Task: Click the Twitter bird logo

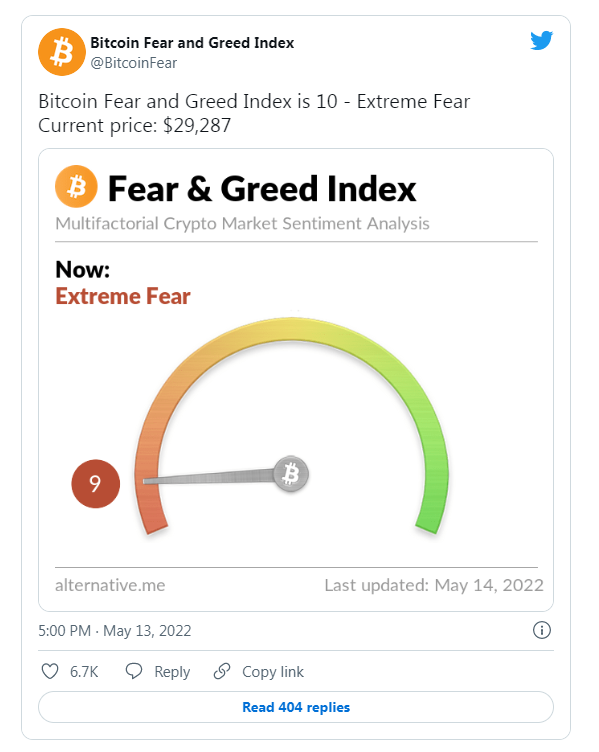Action: (x=541, y=40)
